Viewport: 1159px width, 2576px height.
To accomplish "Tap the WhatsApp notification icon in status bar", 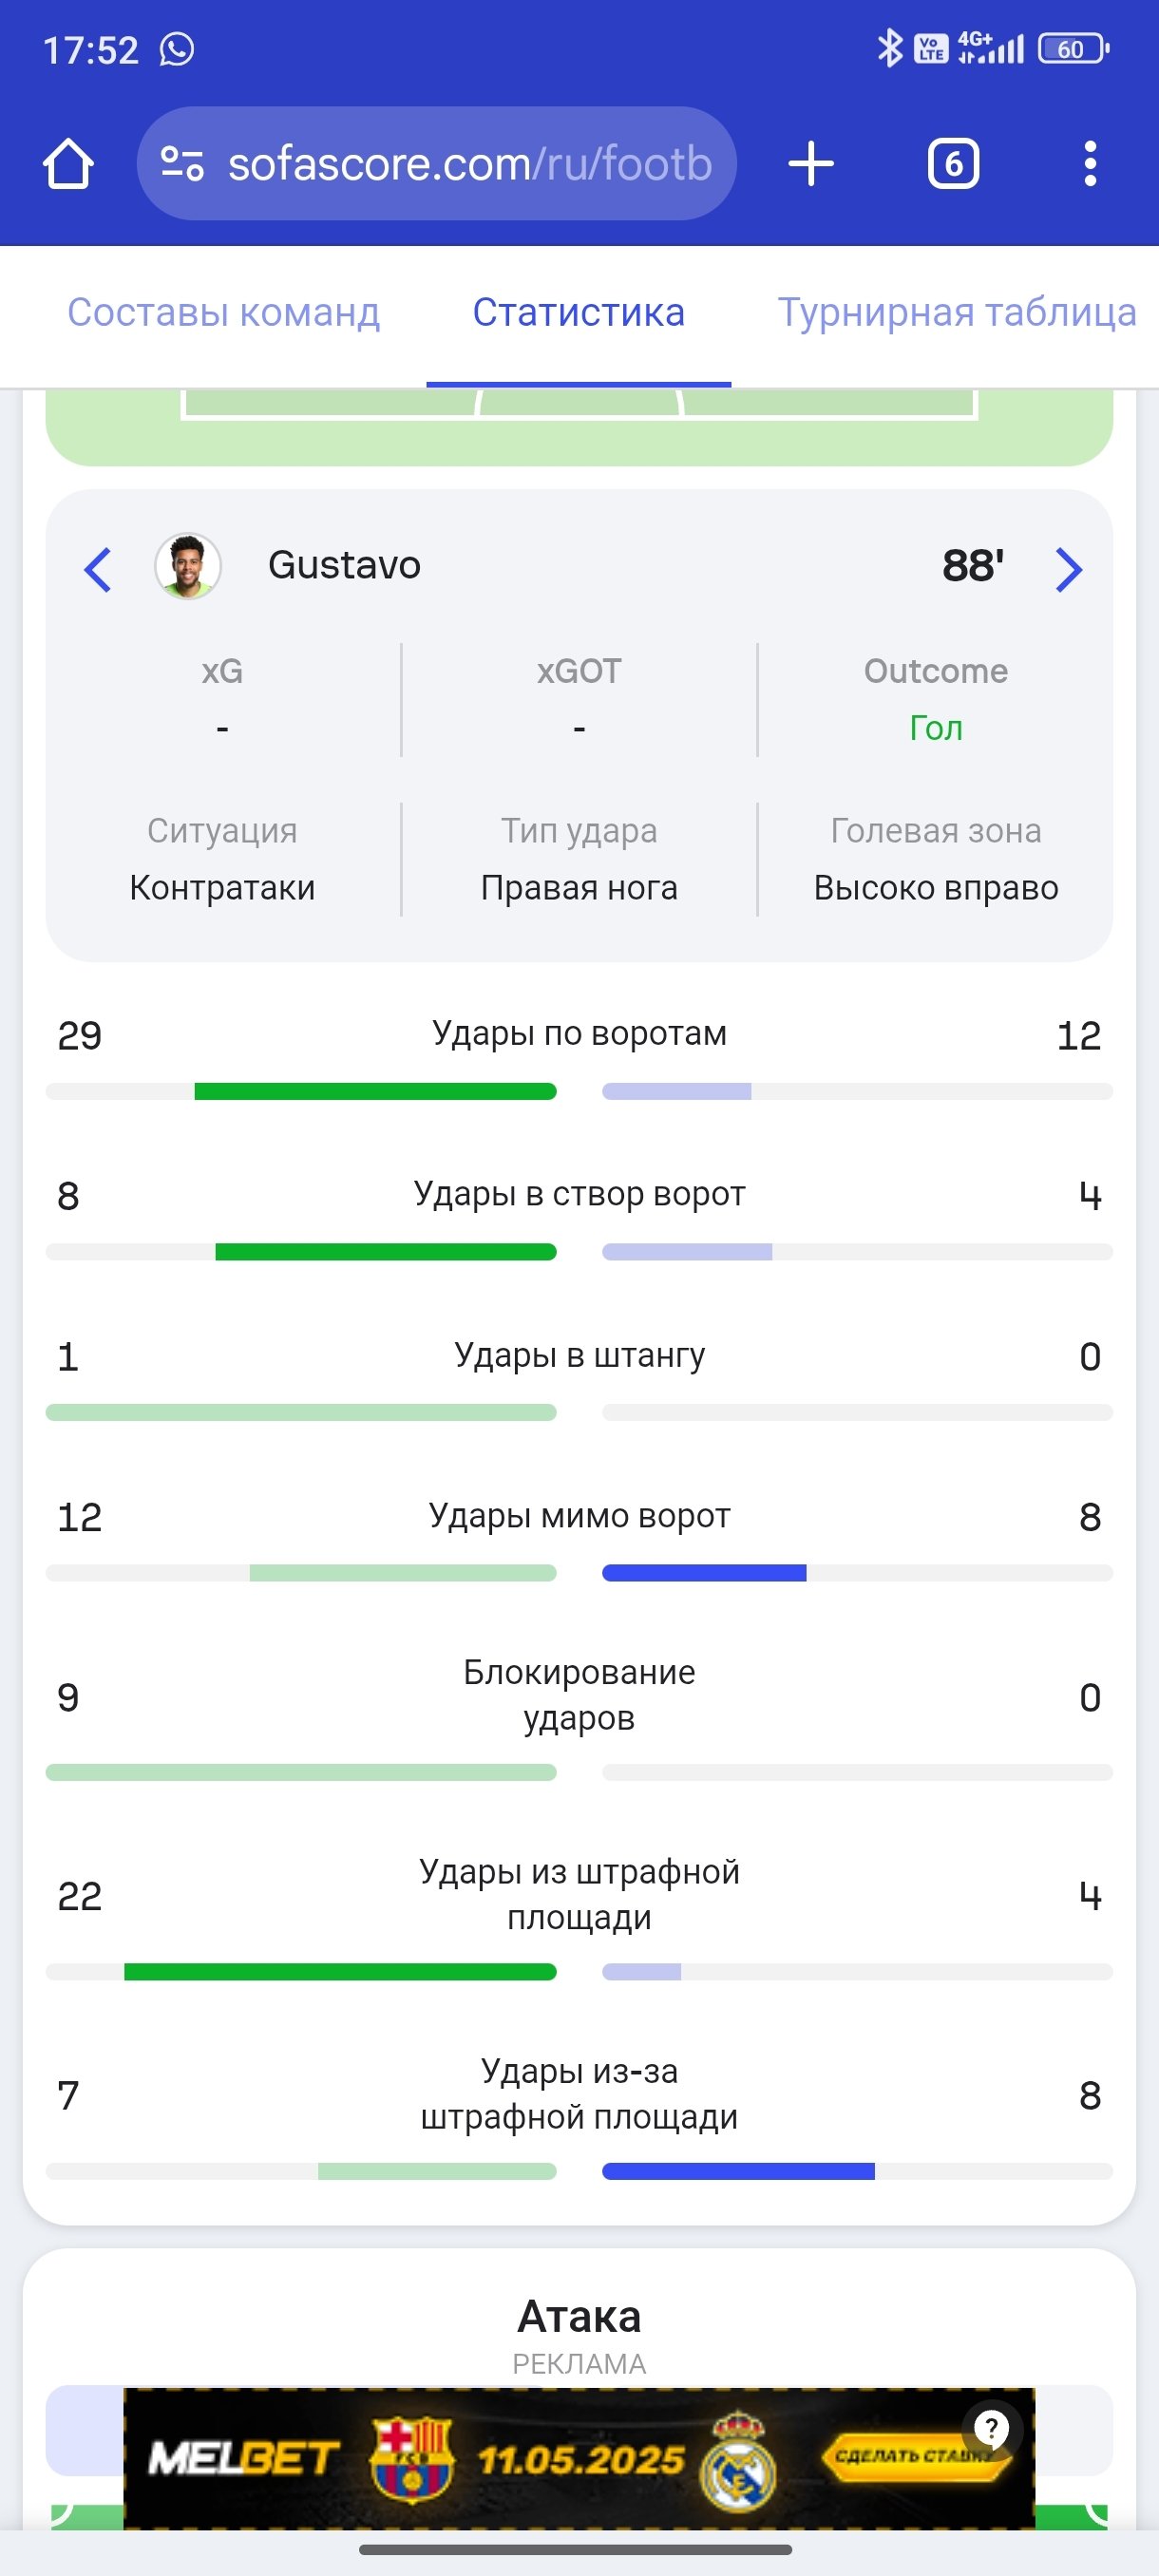I will pos(177,49).
